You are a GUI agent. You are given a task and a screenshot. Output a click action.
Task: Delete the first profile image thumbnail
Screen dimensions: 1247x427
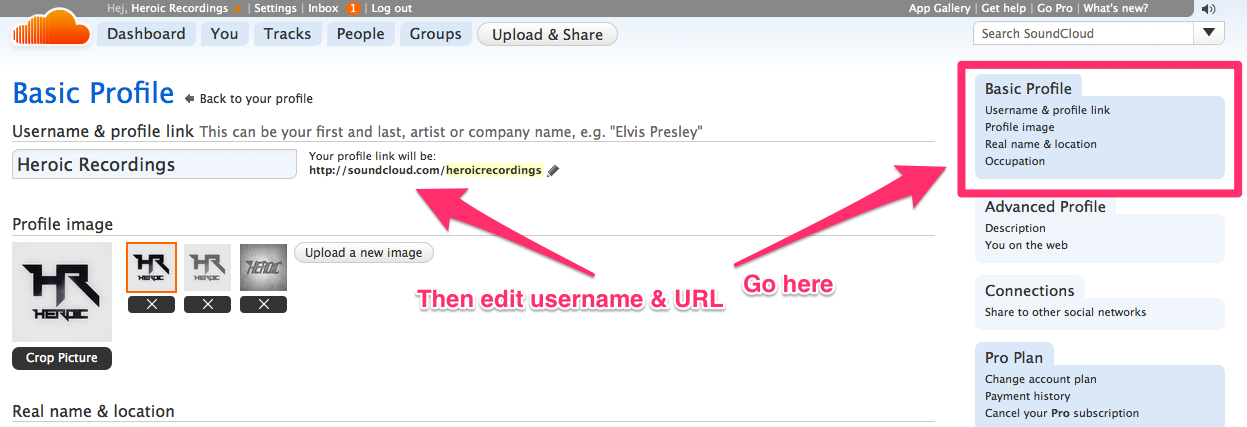coord(151,305)
